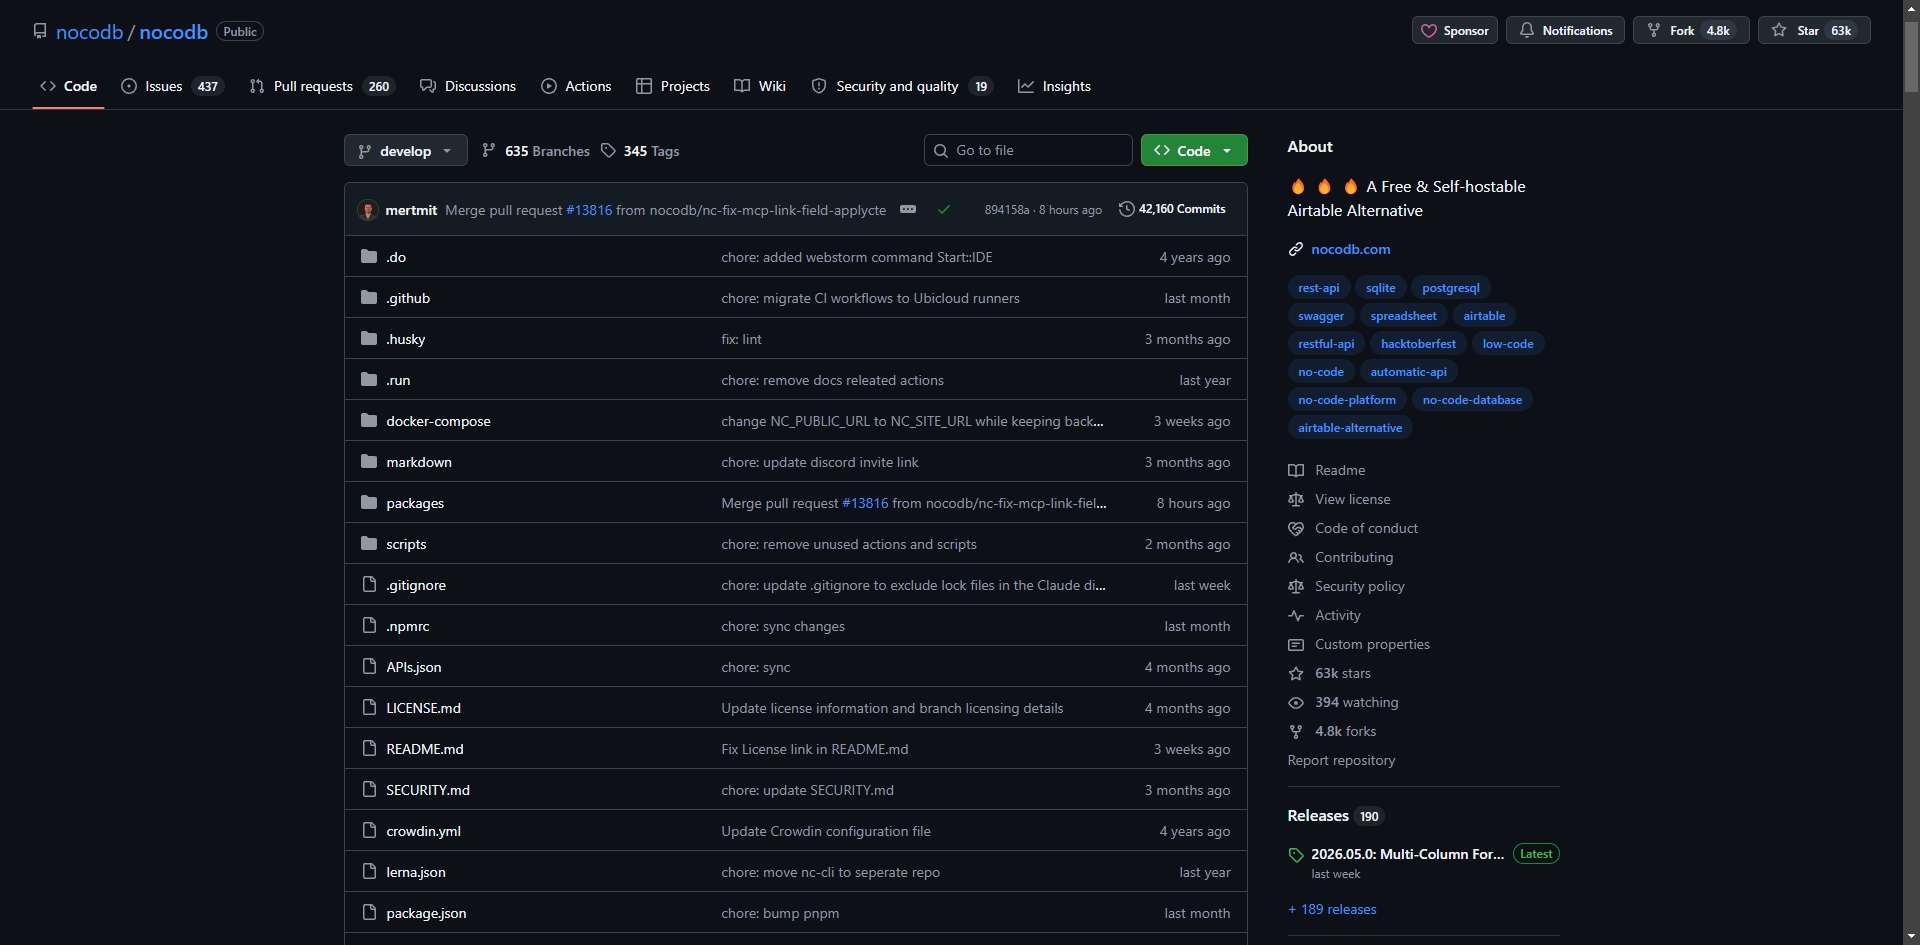Click the Notifications button
Viewport: 1920px width, 945px height.
[1565, 31]
